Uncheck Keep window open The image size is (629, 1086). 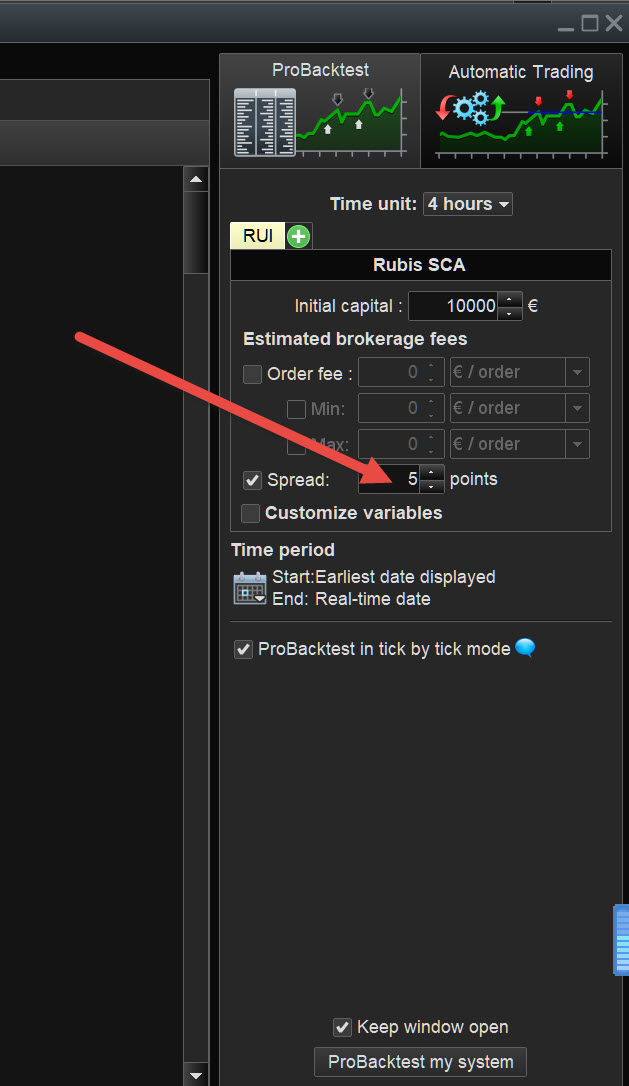pos(342,1027)
